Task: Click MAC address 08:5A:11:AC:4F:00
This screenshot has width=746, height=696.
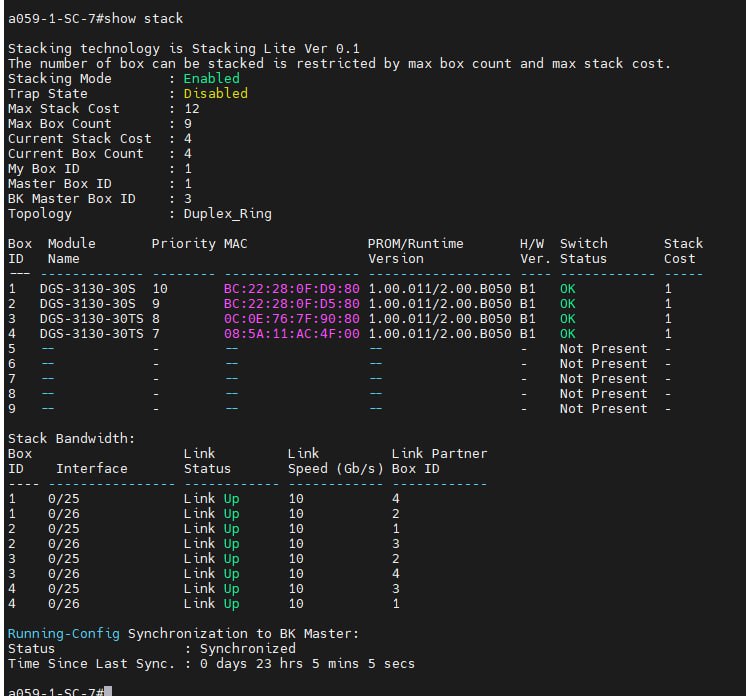Action: pos(292,334)
